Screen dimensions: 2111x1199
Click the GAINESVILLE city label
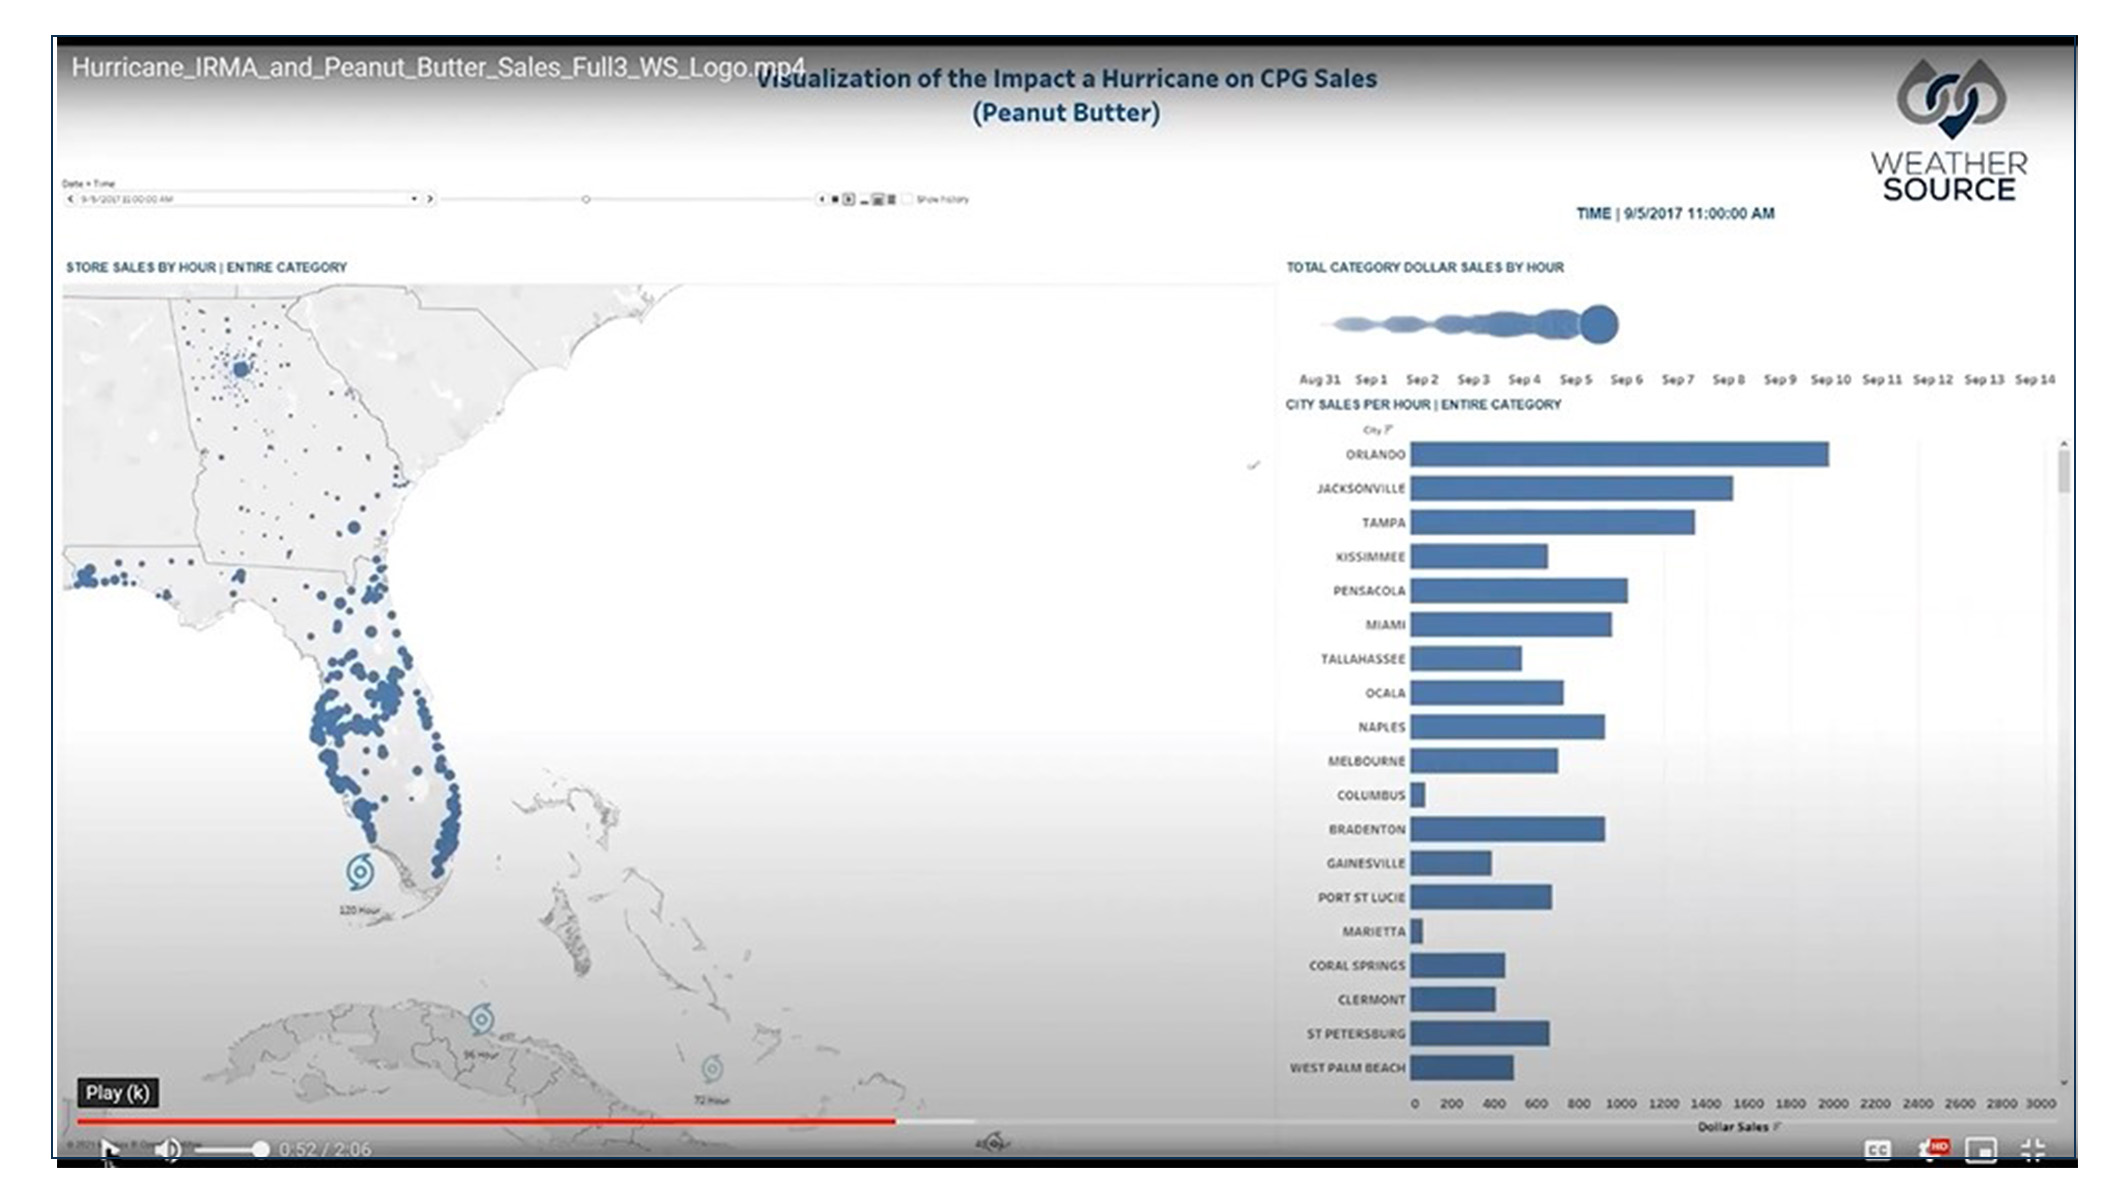point(1365,863)
